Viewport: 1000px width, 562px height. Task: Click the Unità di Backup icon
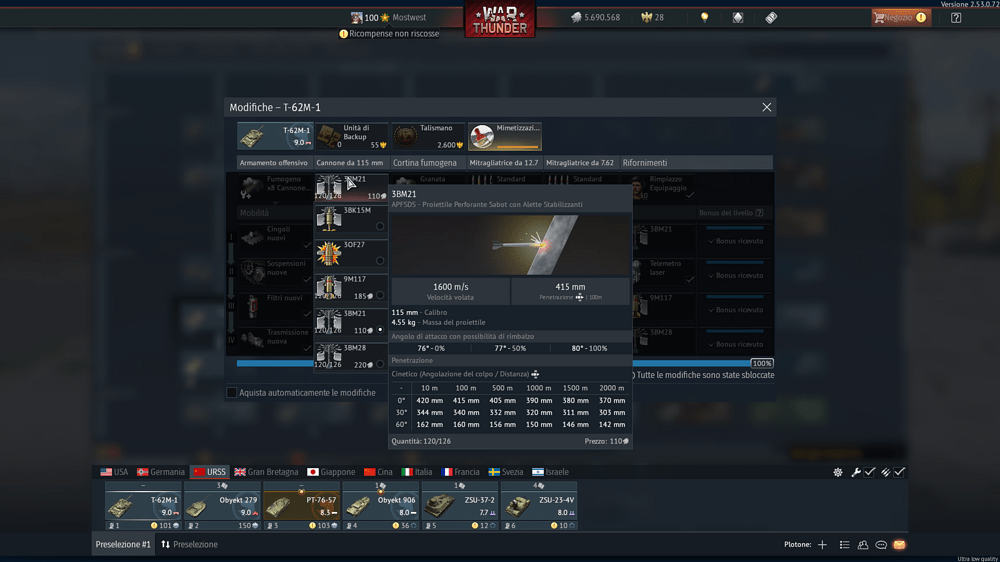329,136
